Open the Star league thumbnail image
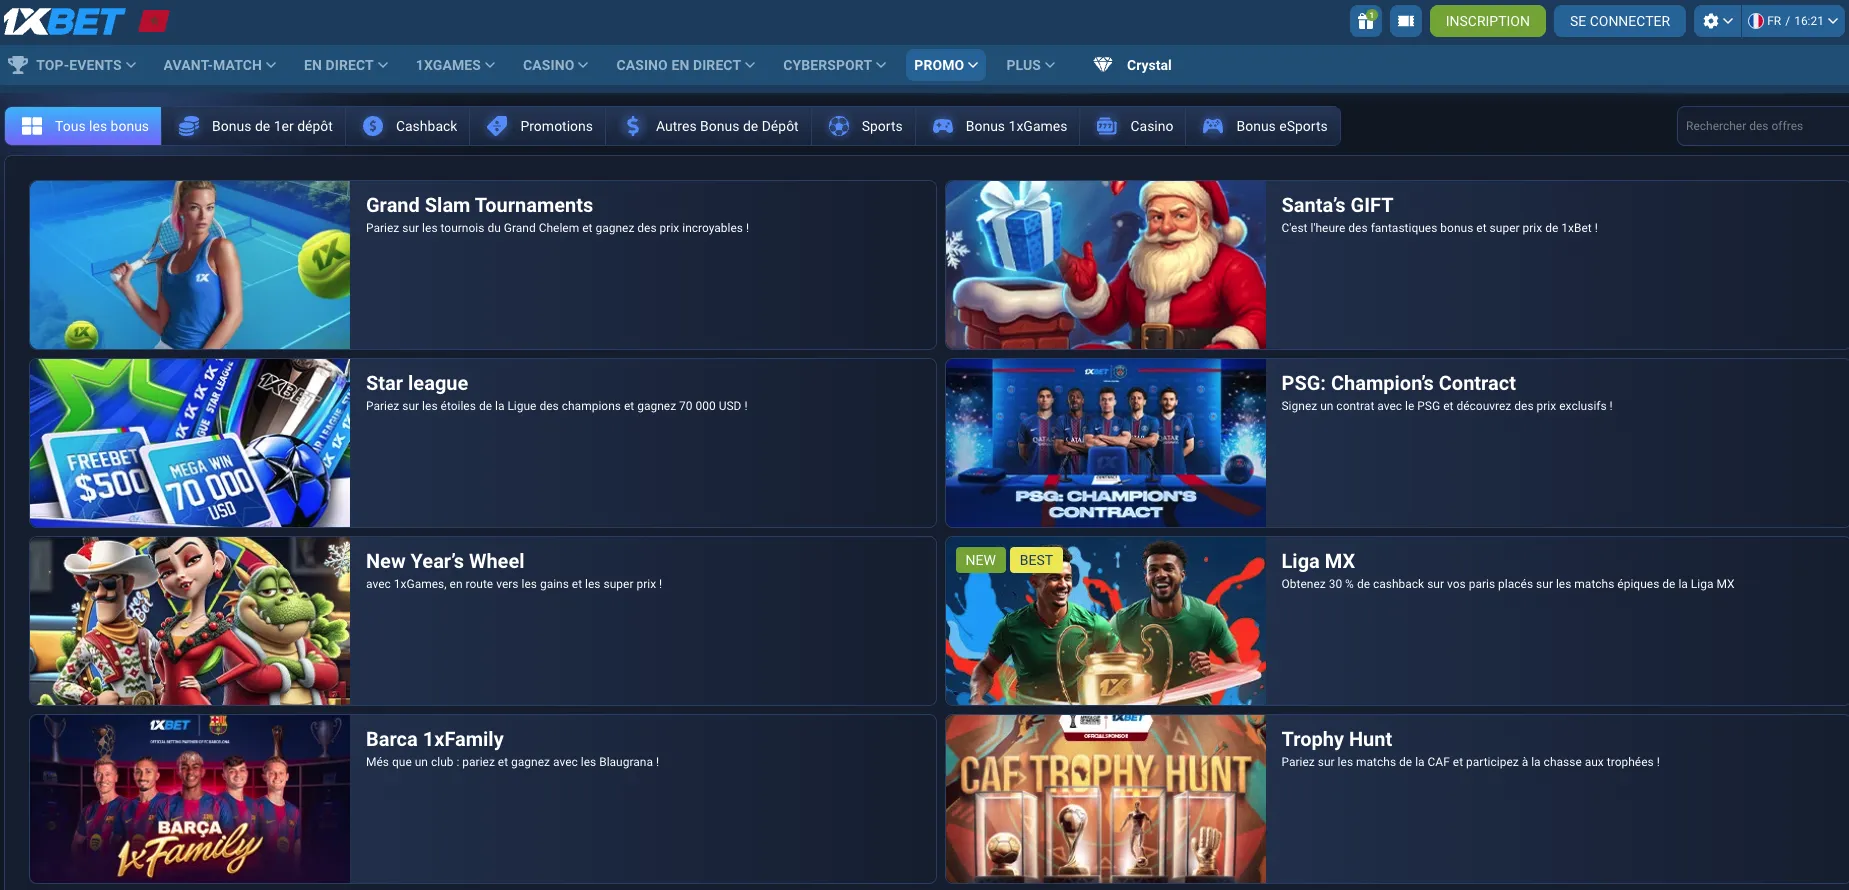This screenshot has height=890, width=1849. coord(190,443)
